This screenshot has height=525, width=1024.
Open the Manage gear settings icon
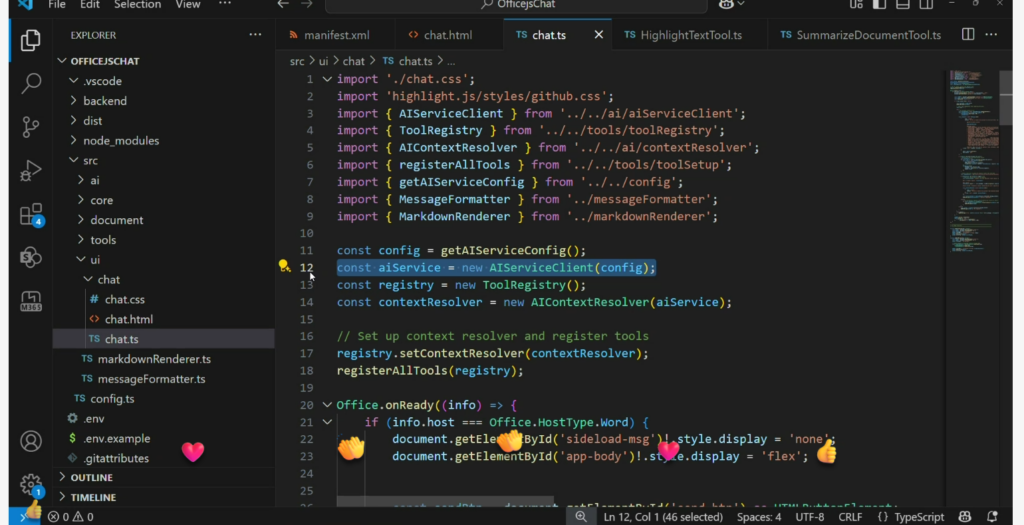tap(31, 484)
